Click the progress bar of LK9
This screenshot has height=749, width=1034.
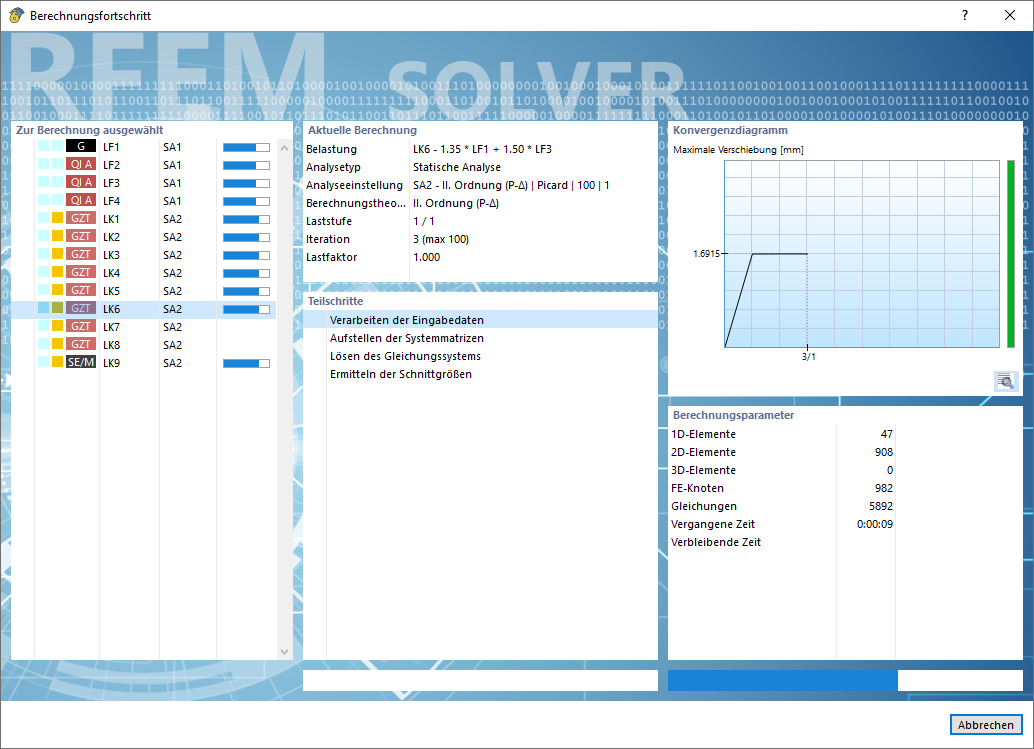246,363
